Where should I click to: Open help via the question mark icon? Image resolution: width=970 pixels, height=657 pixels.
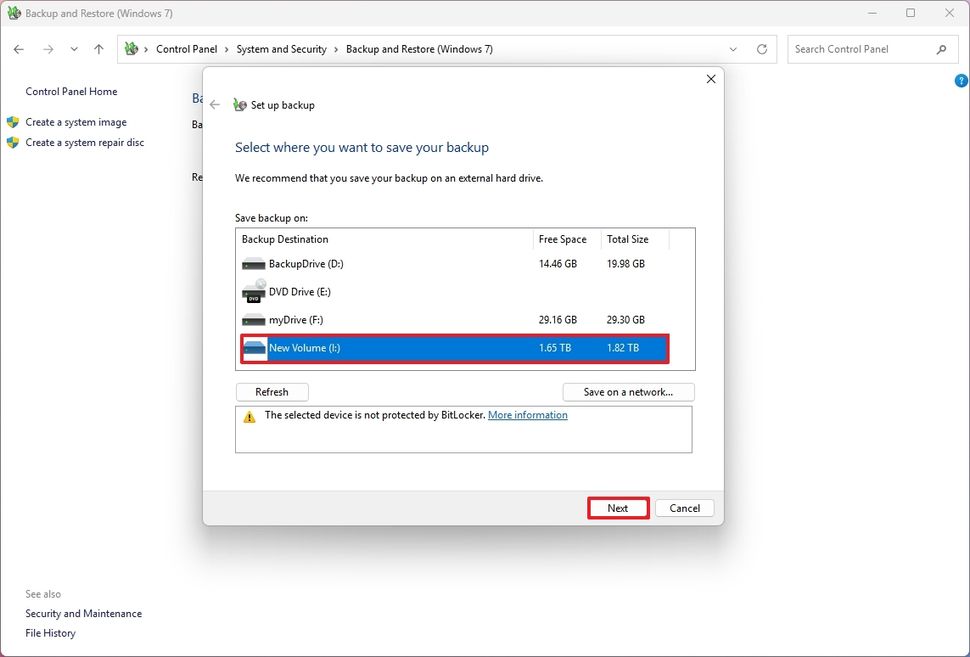960,80
